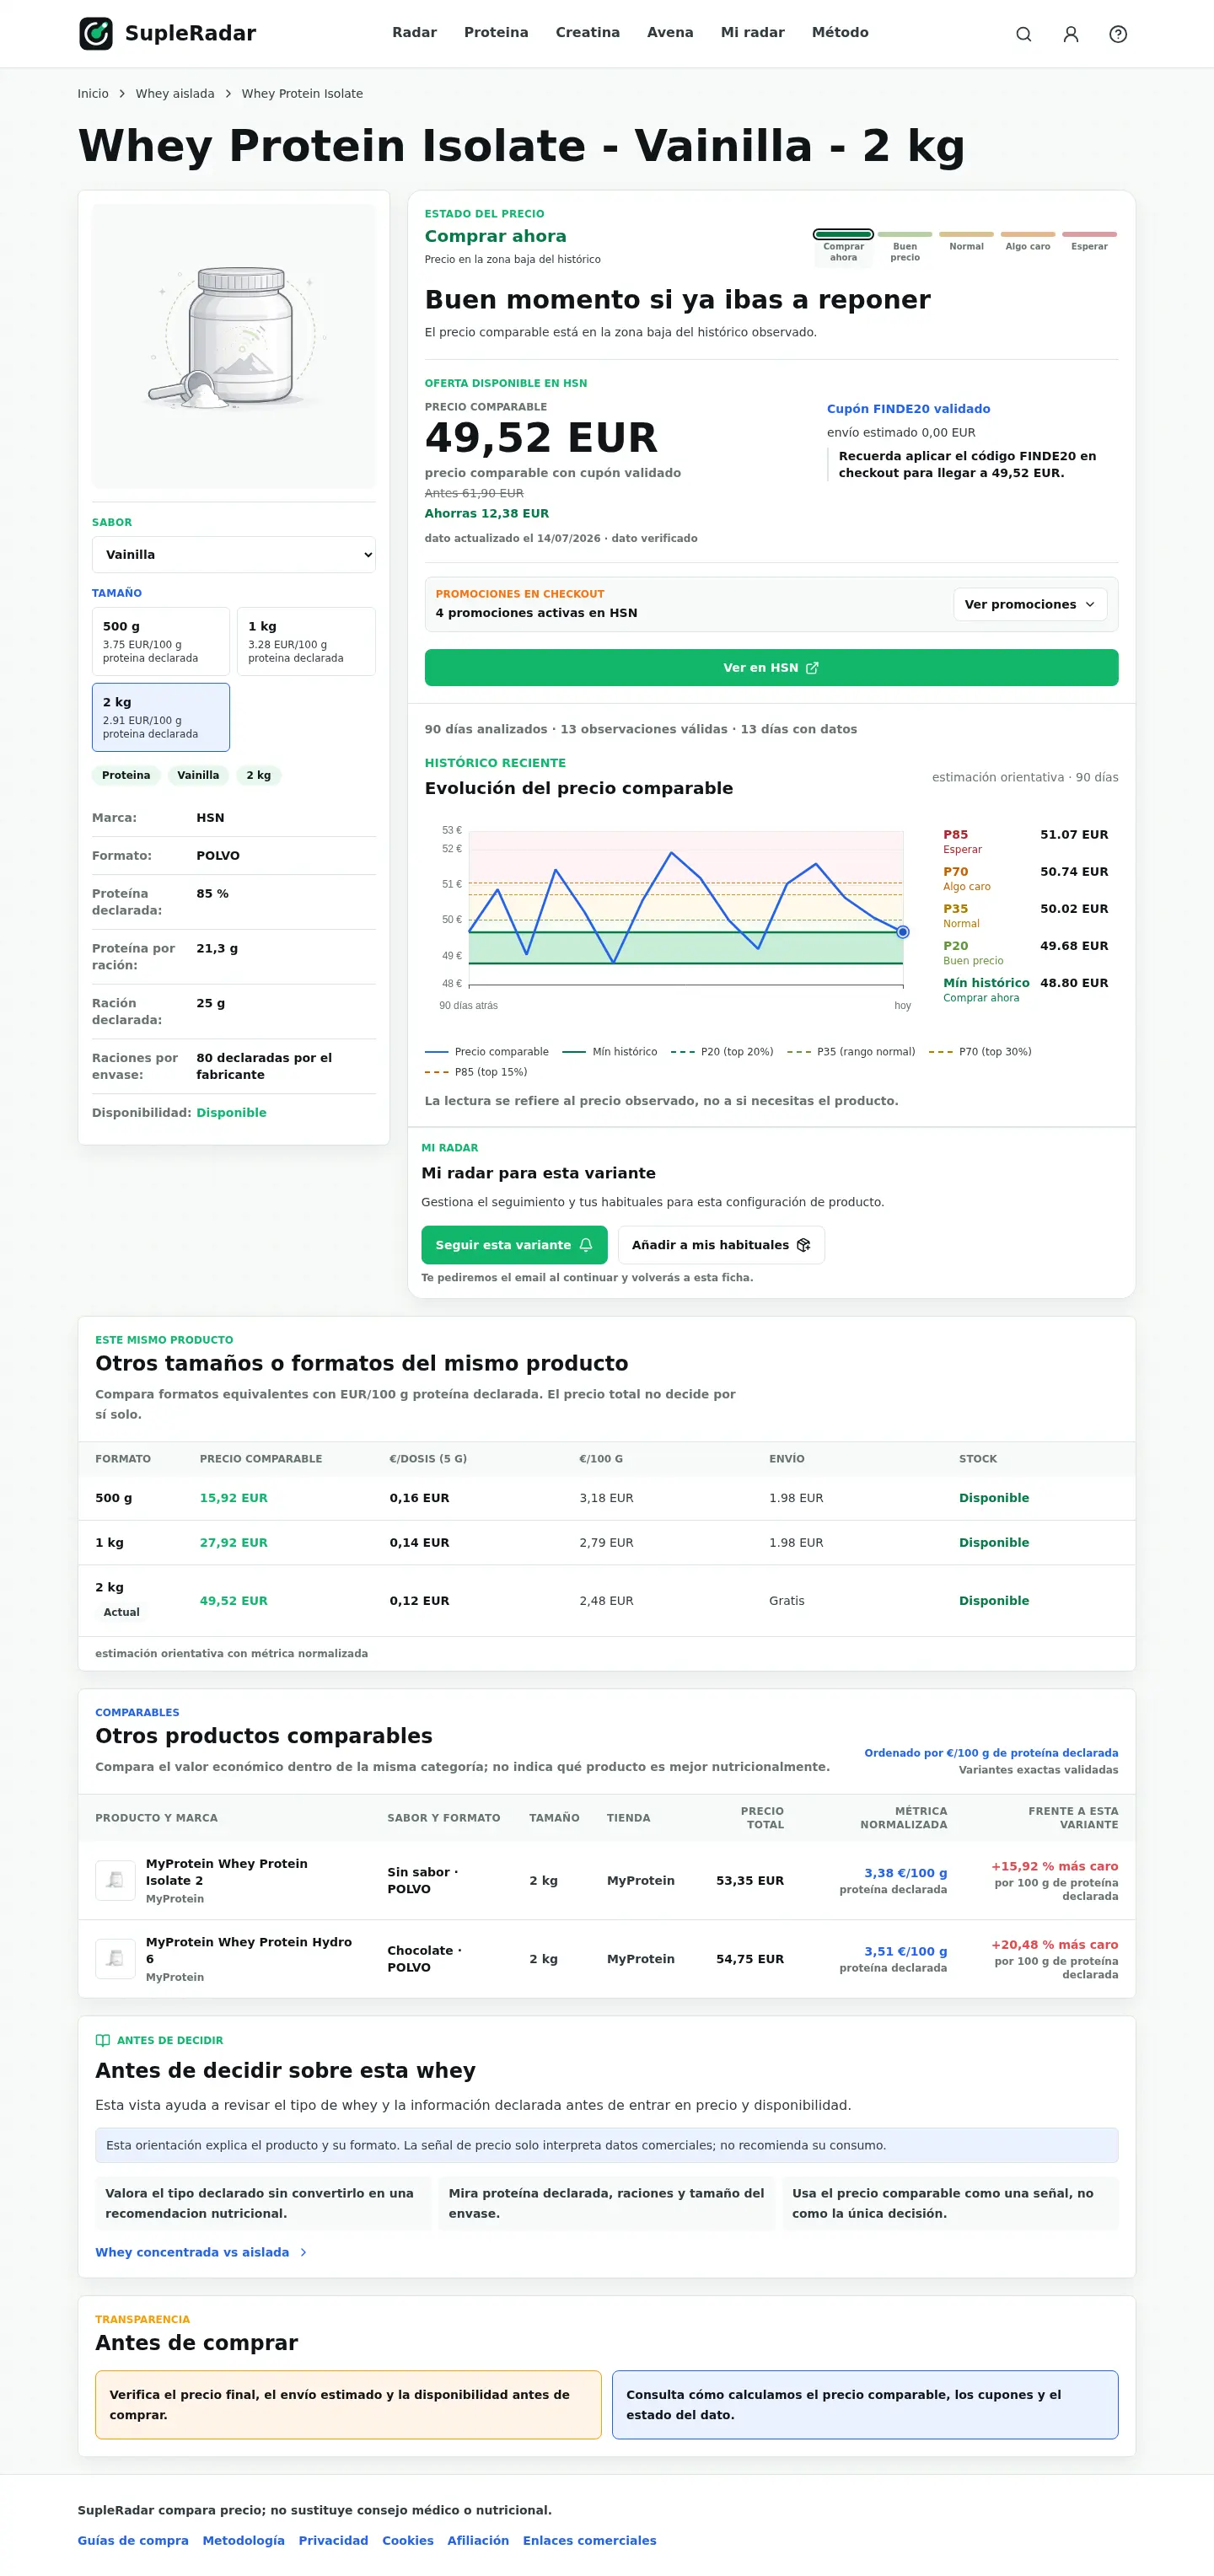Screen dimensions: 1214x2576
Task: Click the Actual badge in 2 kg row
Action: 121,1613
